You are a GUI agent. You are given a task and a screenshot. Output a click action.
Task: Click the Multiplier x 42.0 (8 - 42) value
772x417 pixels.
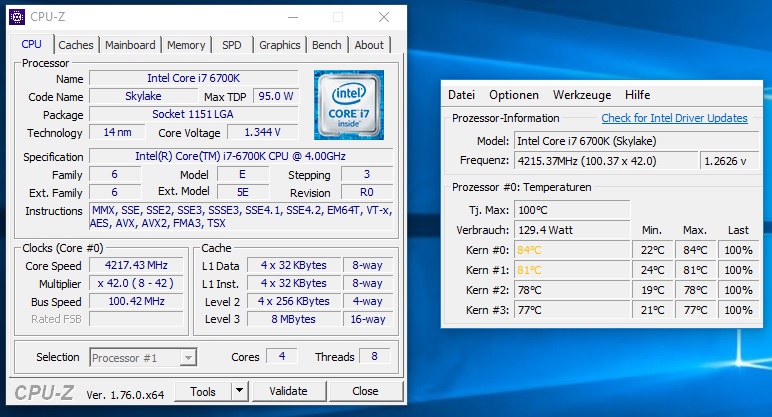pyautogui.click(x=136, y=283)
